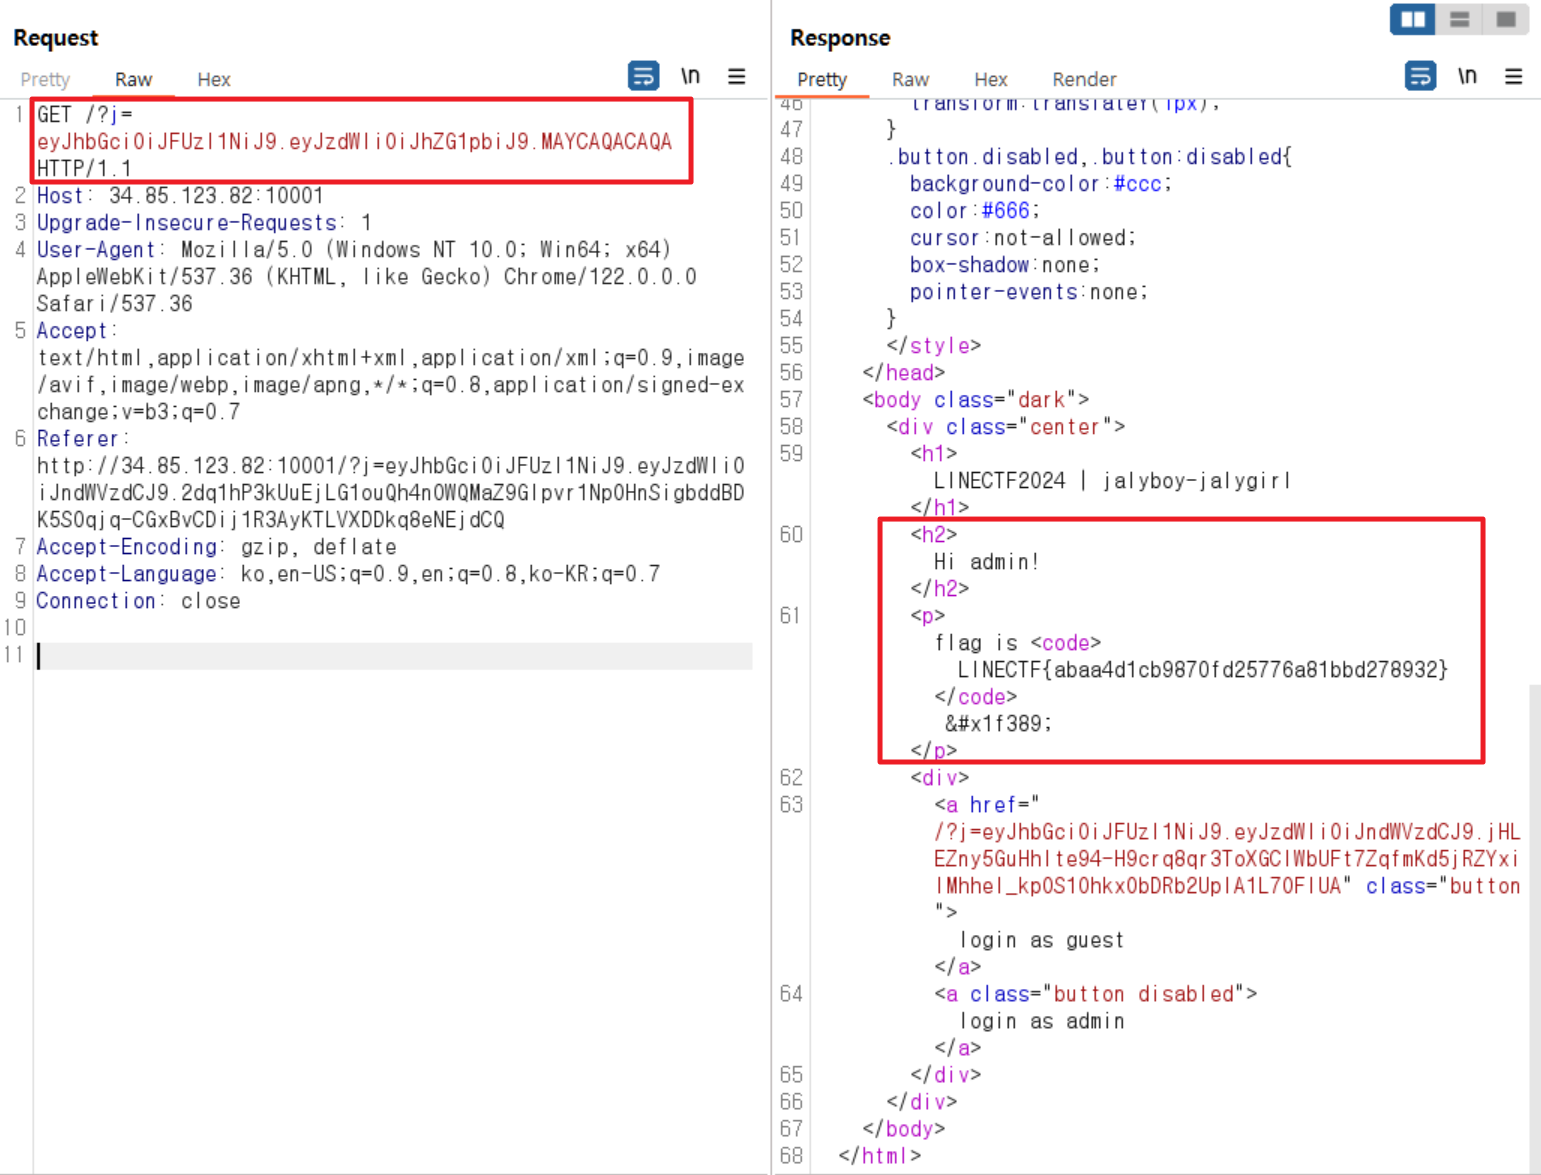This screenshot has width=1541, height=1175.
Task: Click 'LINECTF2024 | jalyboy-jalygirl' heading text
Action: coord(1112,481)
